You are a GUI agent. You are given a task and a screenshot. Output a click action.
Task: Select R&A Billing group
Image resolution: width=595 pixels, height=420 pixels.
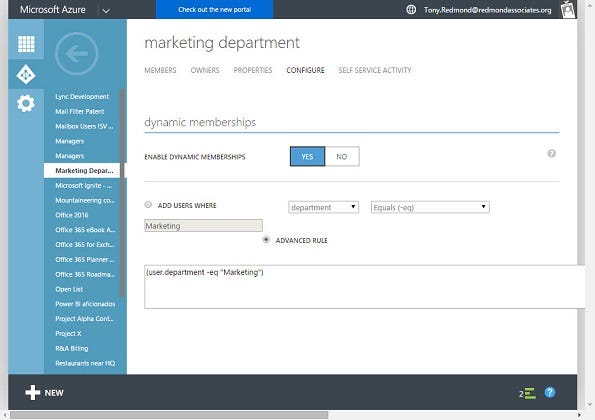72,348
